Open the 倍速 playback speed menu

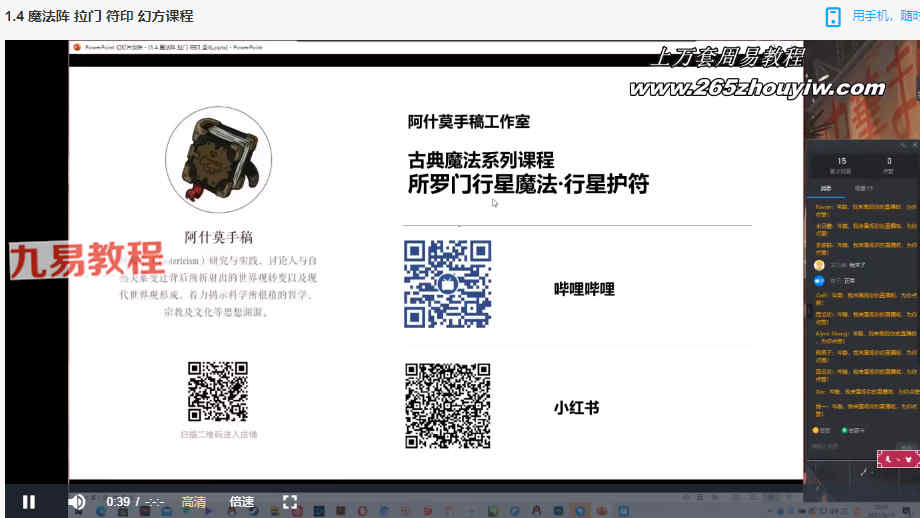[241, 502]
